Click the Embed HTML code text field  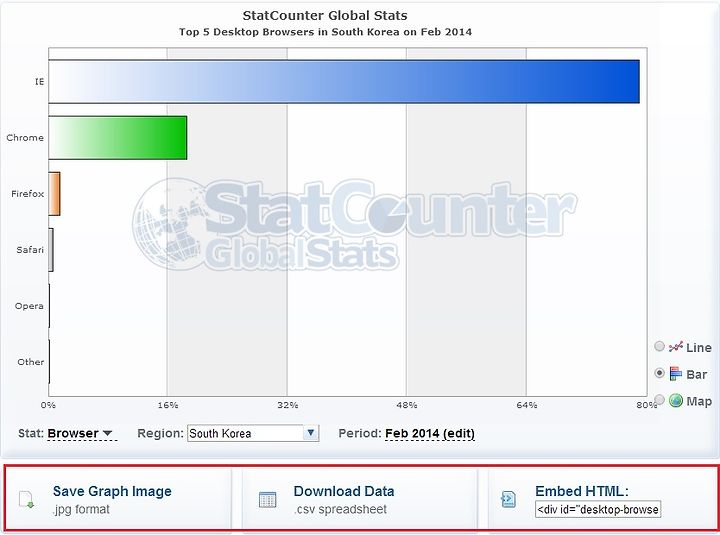pyautogui.click(x=598, y=509)
